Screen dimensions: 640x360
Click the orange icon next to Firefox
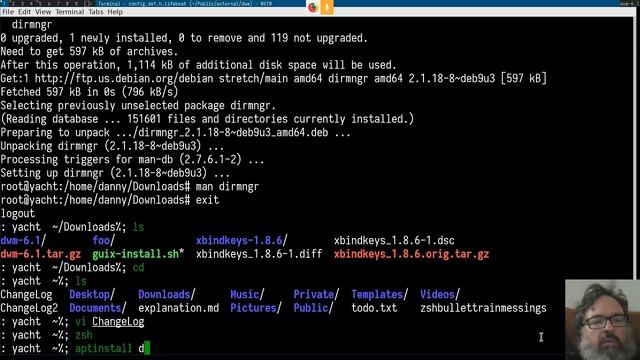tap(327, 7)
